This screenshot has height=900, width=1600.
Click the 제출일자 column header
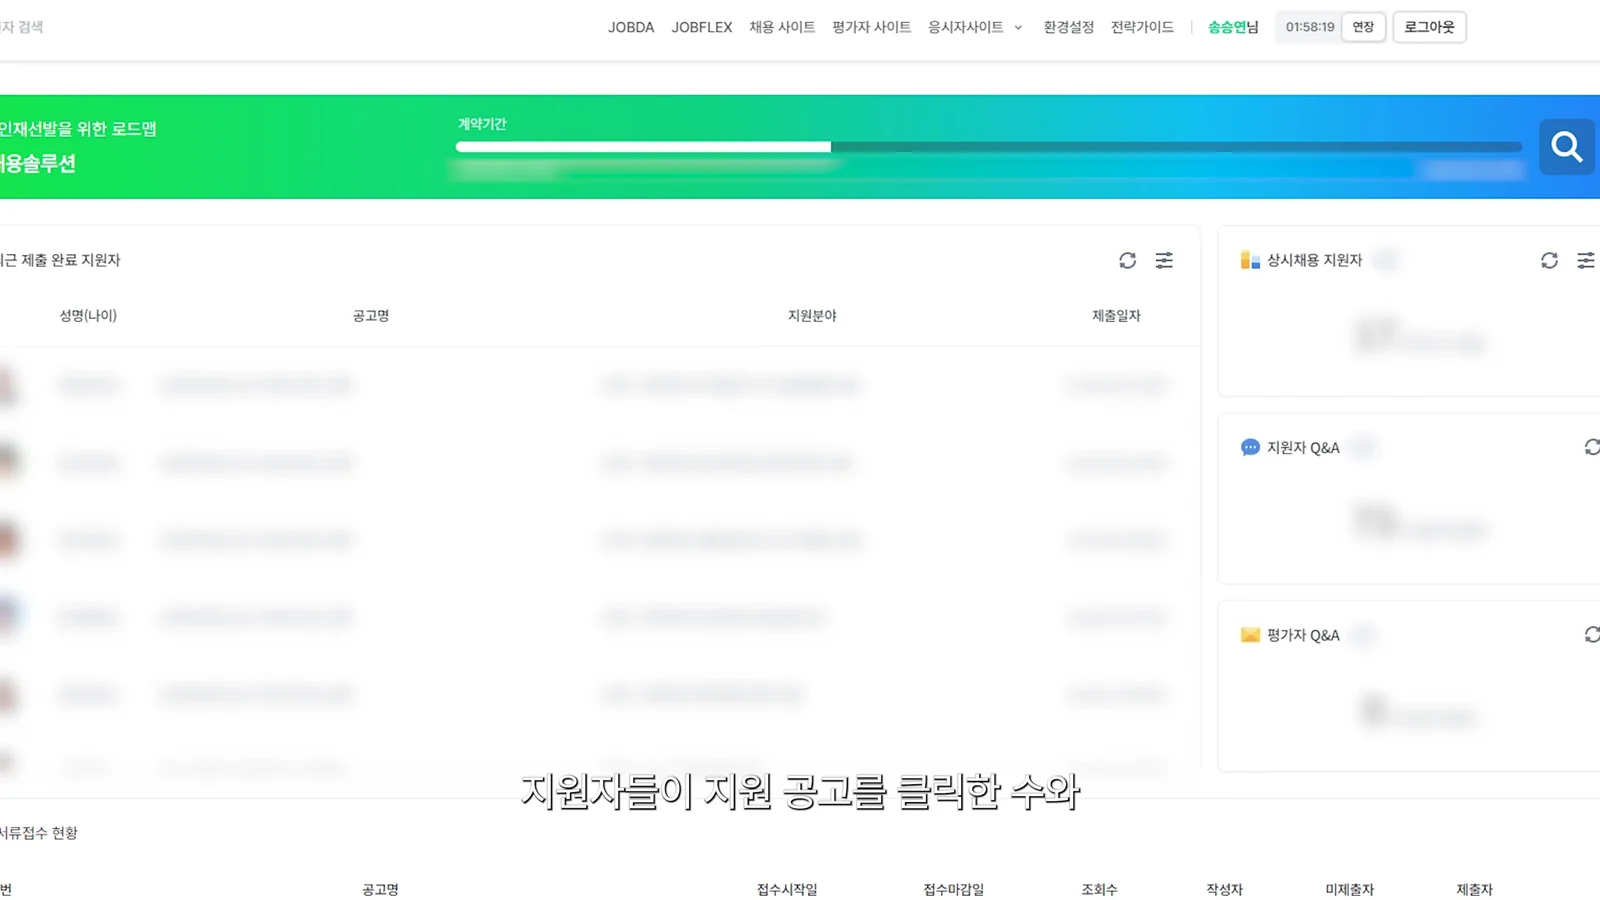(1116, 316)
